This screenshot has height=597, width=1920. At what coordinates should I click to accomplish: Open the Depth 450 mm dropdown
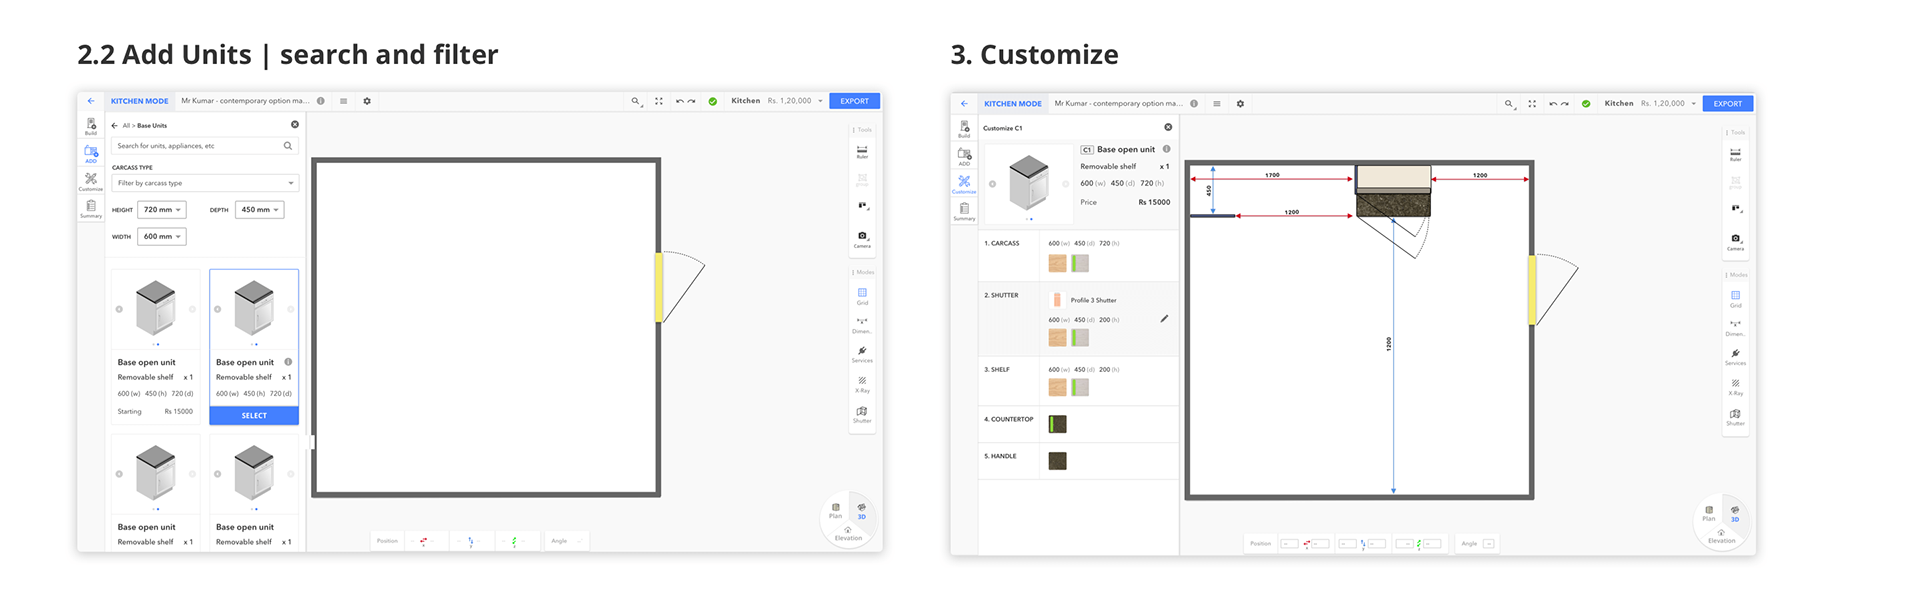(260, 210)
